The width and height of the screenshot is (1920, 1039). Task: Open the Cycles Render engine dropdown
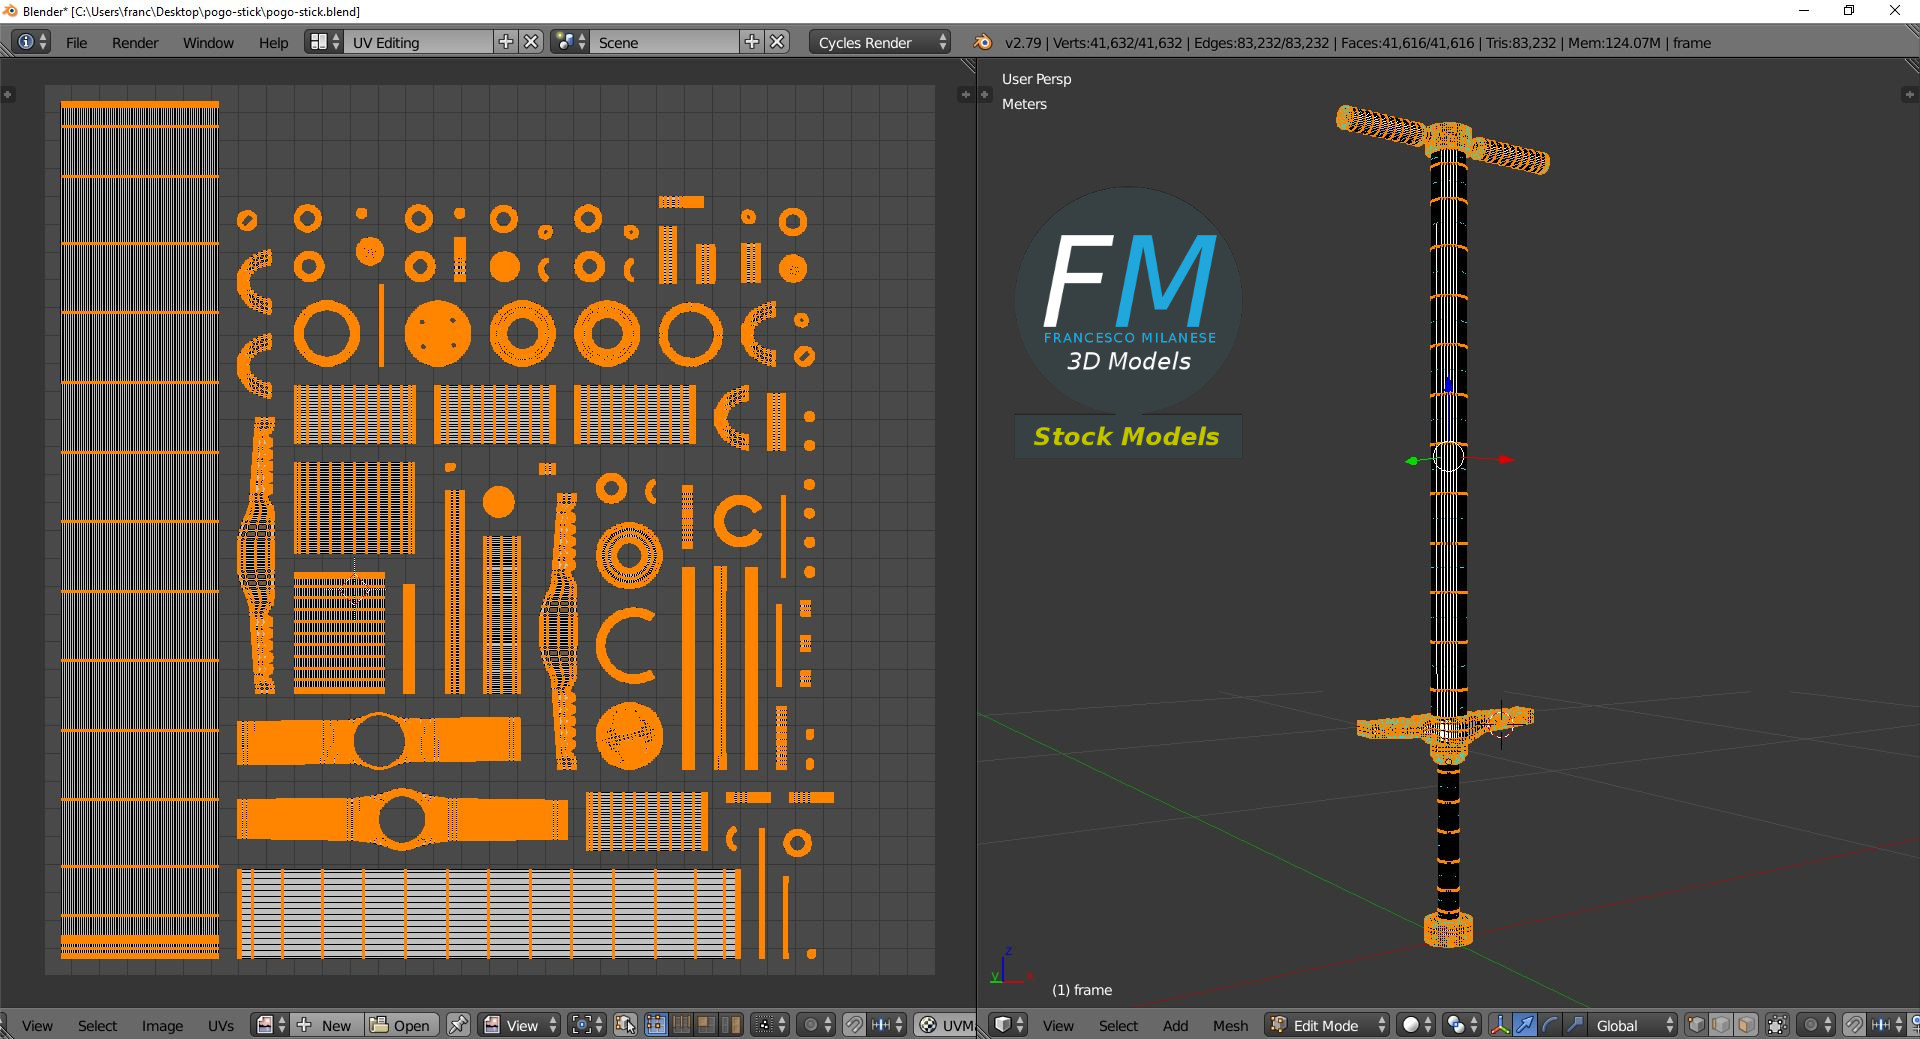(x=882, y=42)
